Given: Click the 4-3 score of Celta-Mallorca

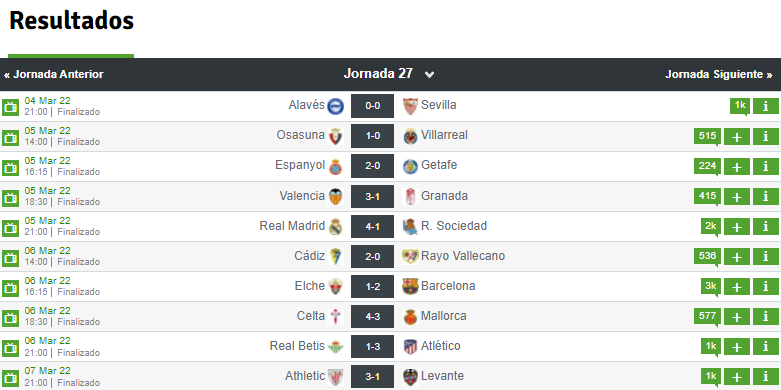Looking at the screenshot, I should pyautogui.click(x=373, y=316).
